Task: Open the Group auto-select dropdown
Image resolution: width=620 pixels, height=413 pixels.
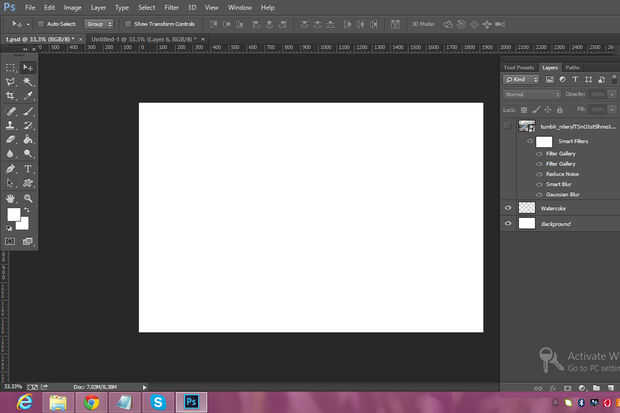Action: tap(98, 22)
